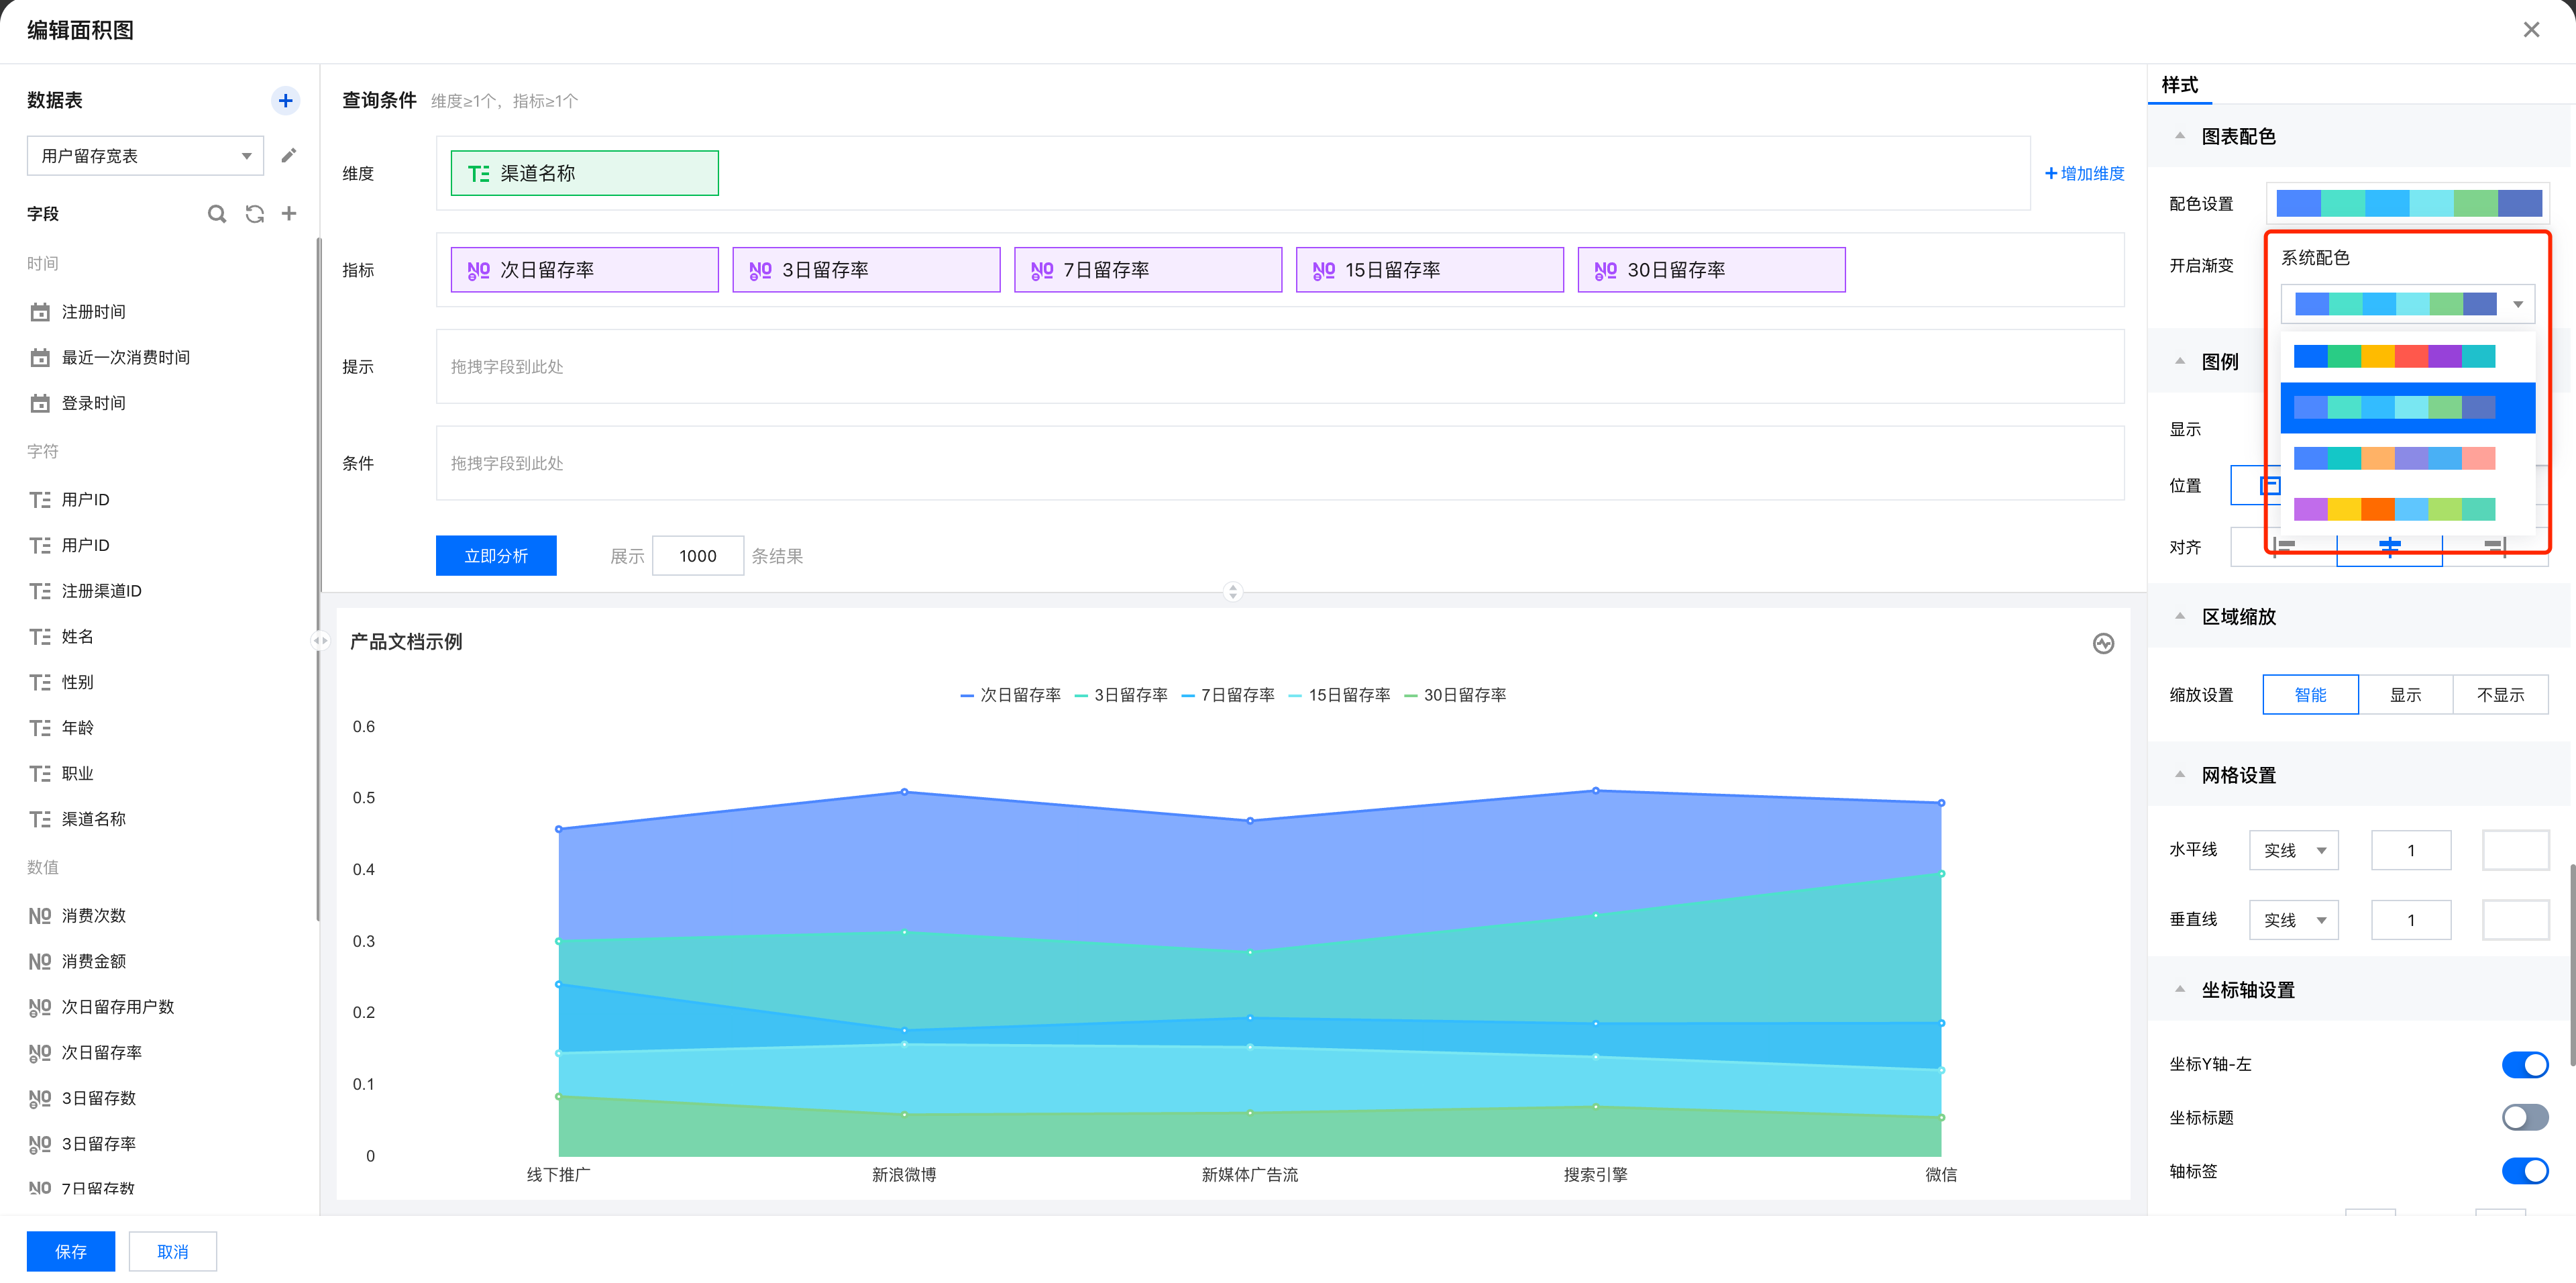2576x1283 pixels.
Task: Choose the first bright color palette option
Action: (2394, 357)
